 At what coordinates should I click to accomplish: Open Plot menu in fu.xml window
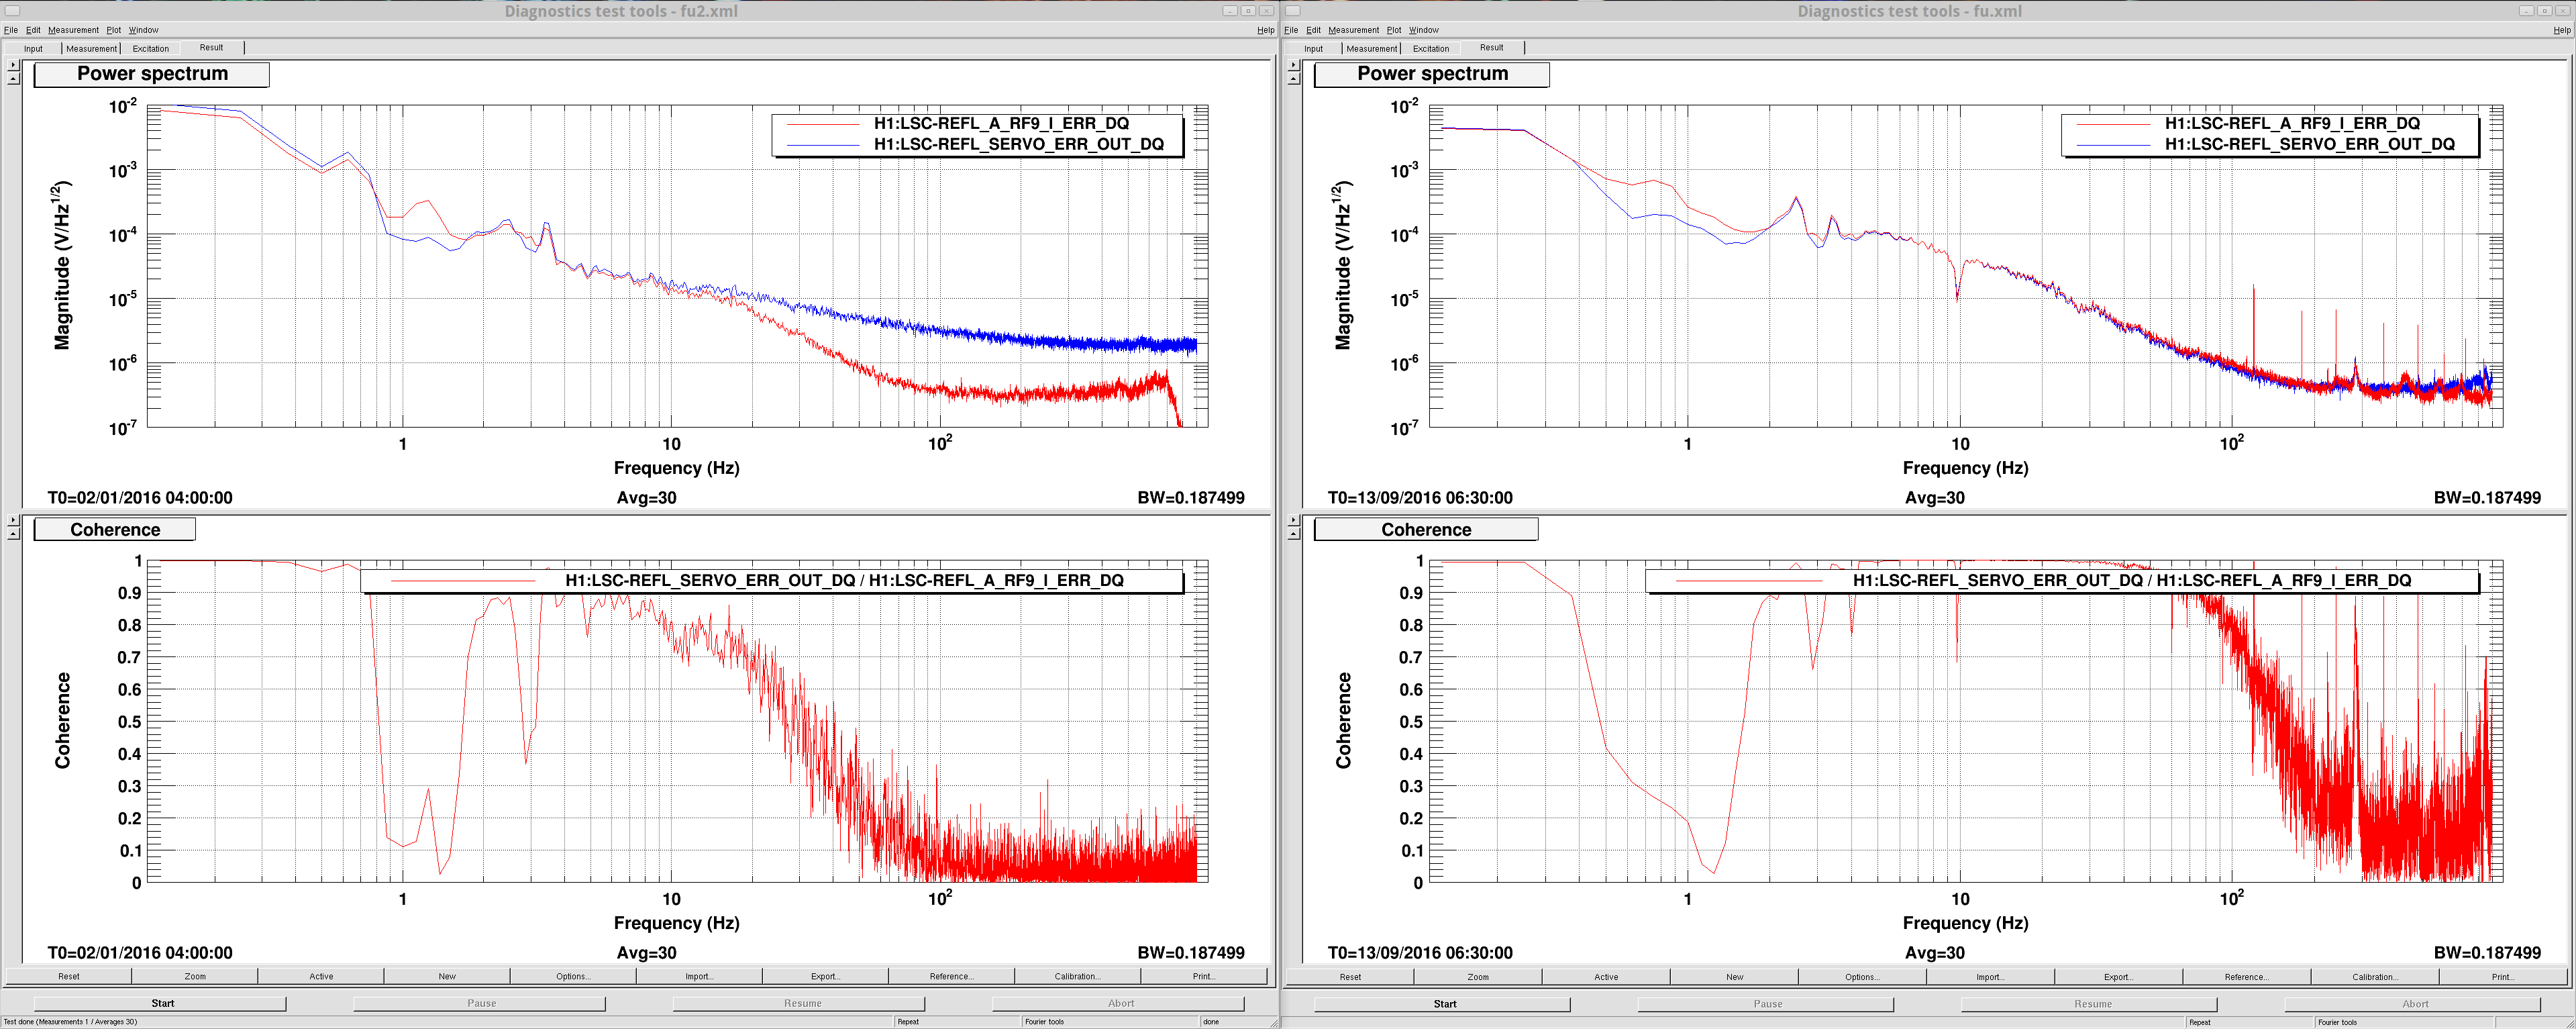point(1393,30)
